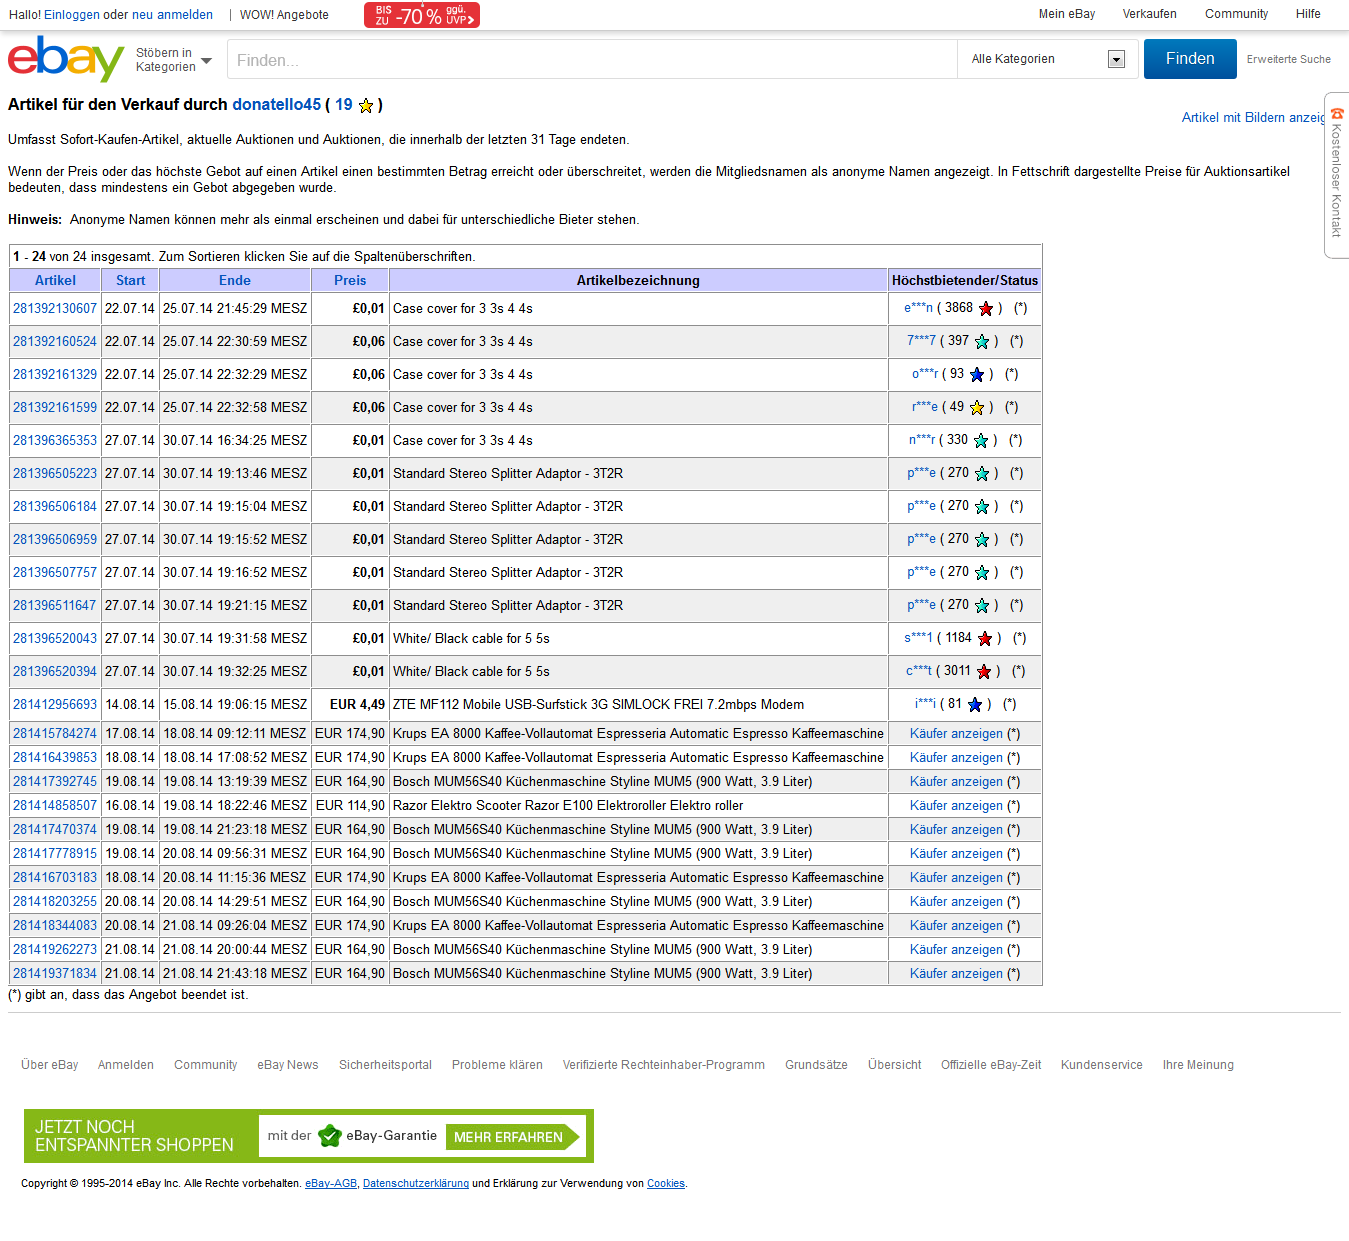
Task: Click blue star for bidder o***r
Action: pyautogui.click(x=977, y=375)
